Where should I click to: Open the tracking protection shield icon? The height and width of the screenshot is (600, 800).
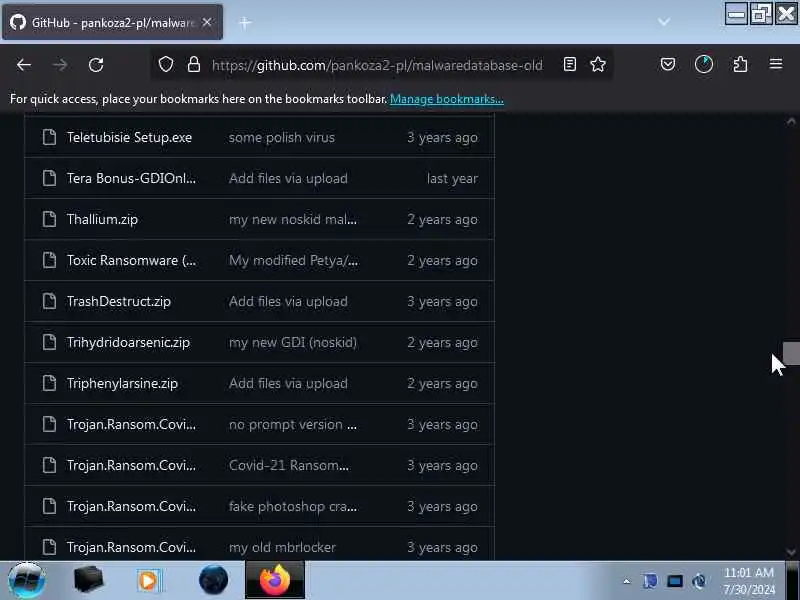(x=166, y=64)
